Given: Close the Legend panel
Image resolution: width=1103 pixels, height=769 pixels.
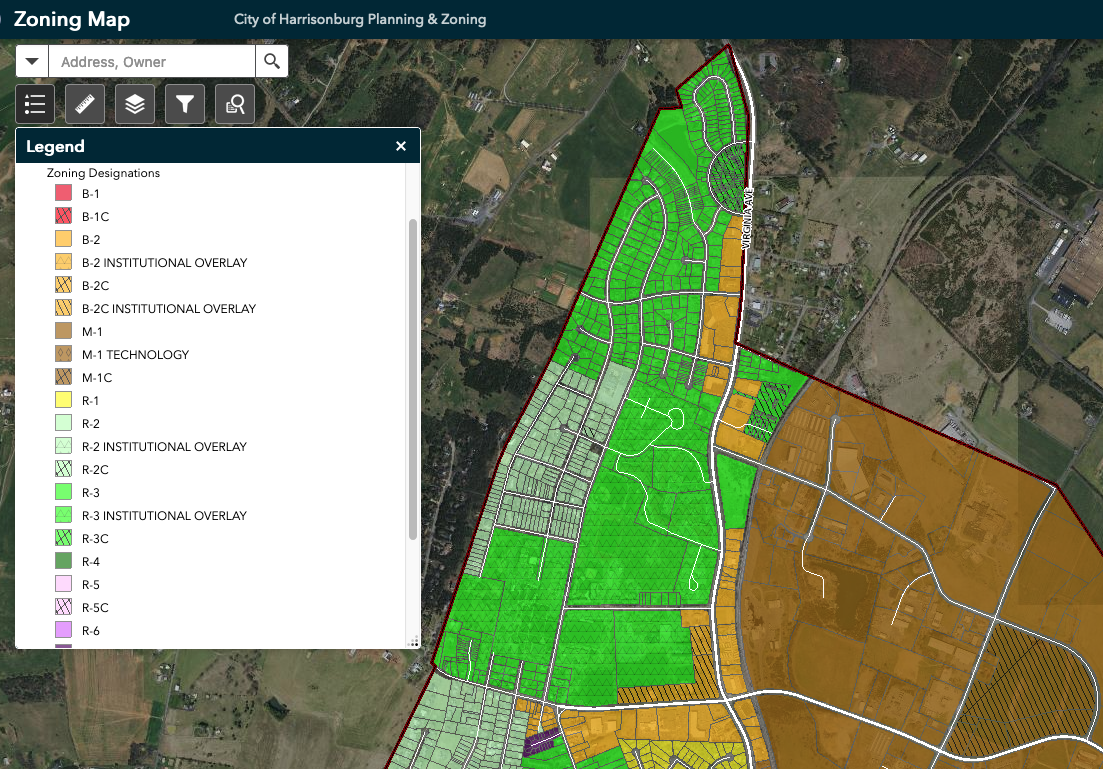Looking at the screenshot, I should (401, 146).
